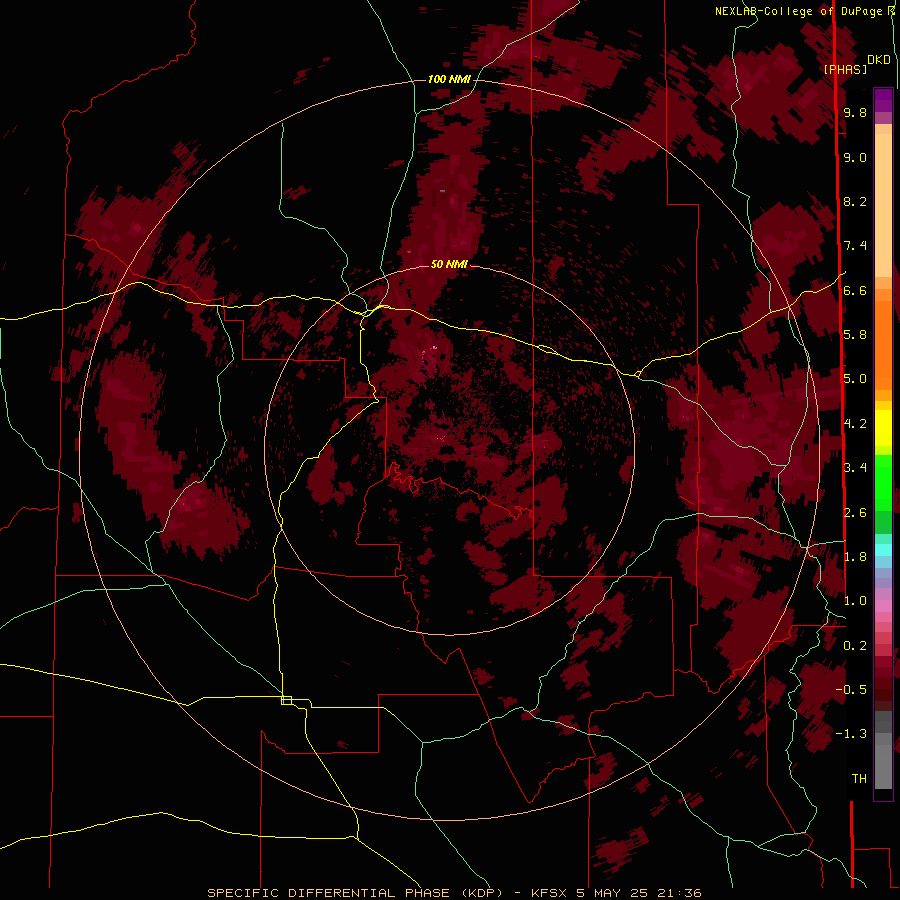Click the 0.2 scale value
The image size is (900, 900).
click(855, 646)
